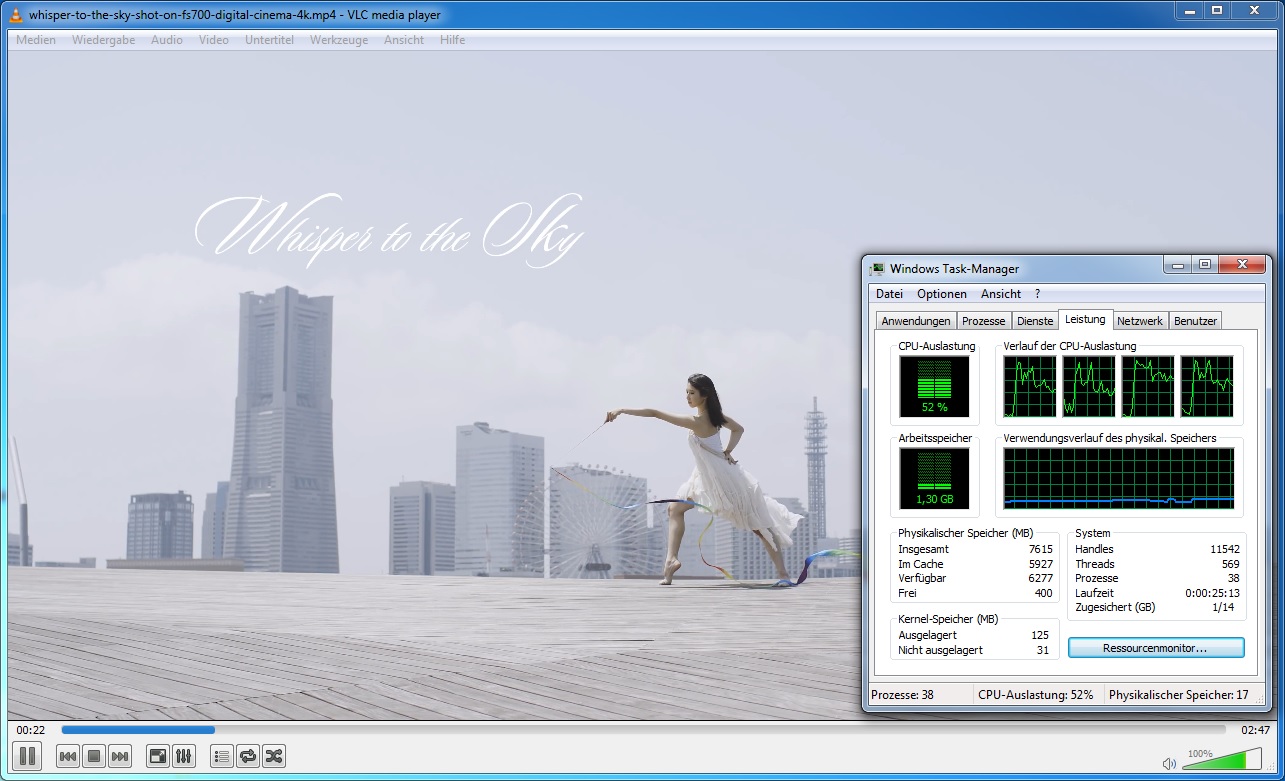
Task: Open the Wiedergabe menu
Action: coord(103,40)
